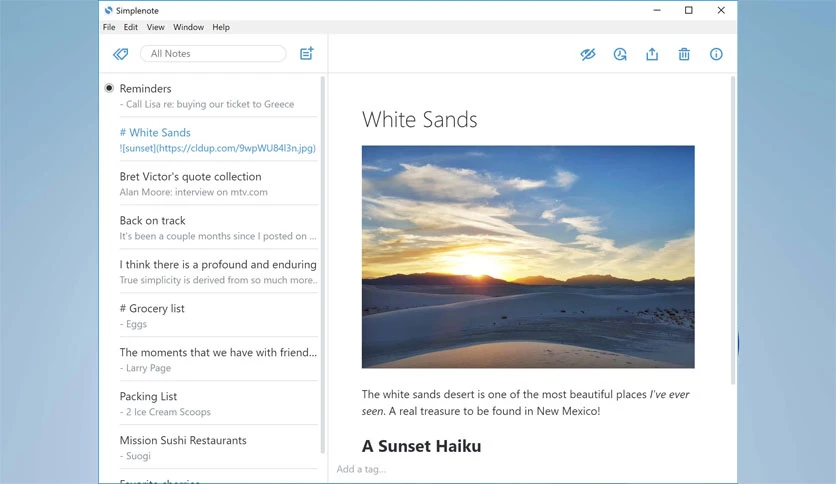836x484 pixels.
Task: Click the '- Suogi' preview text
Action: click(135, 456)
